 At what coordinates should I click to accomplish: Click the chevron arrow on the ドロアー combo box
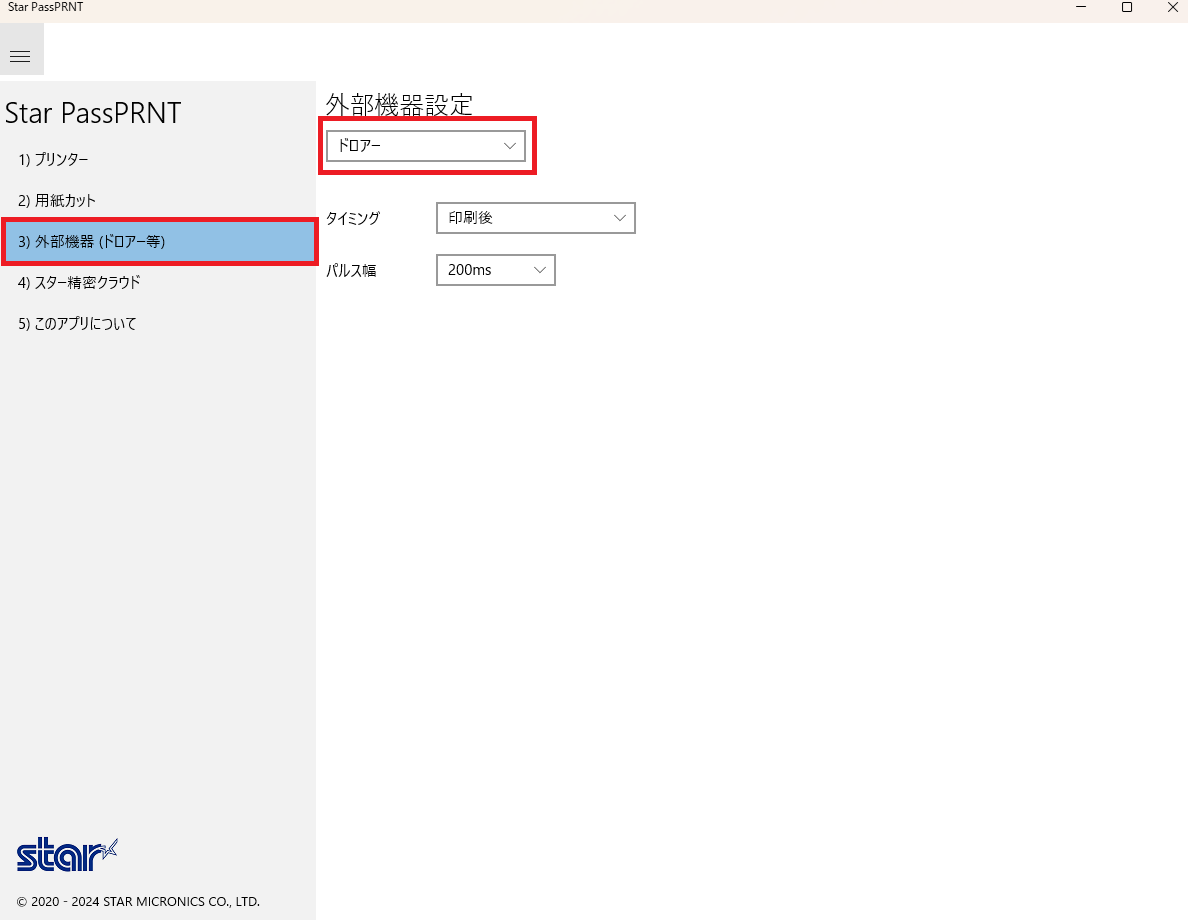tap(510, 146)
